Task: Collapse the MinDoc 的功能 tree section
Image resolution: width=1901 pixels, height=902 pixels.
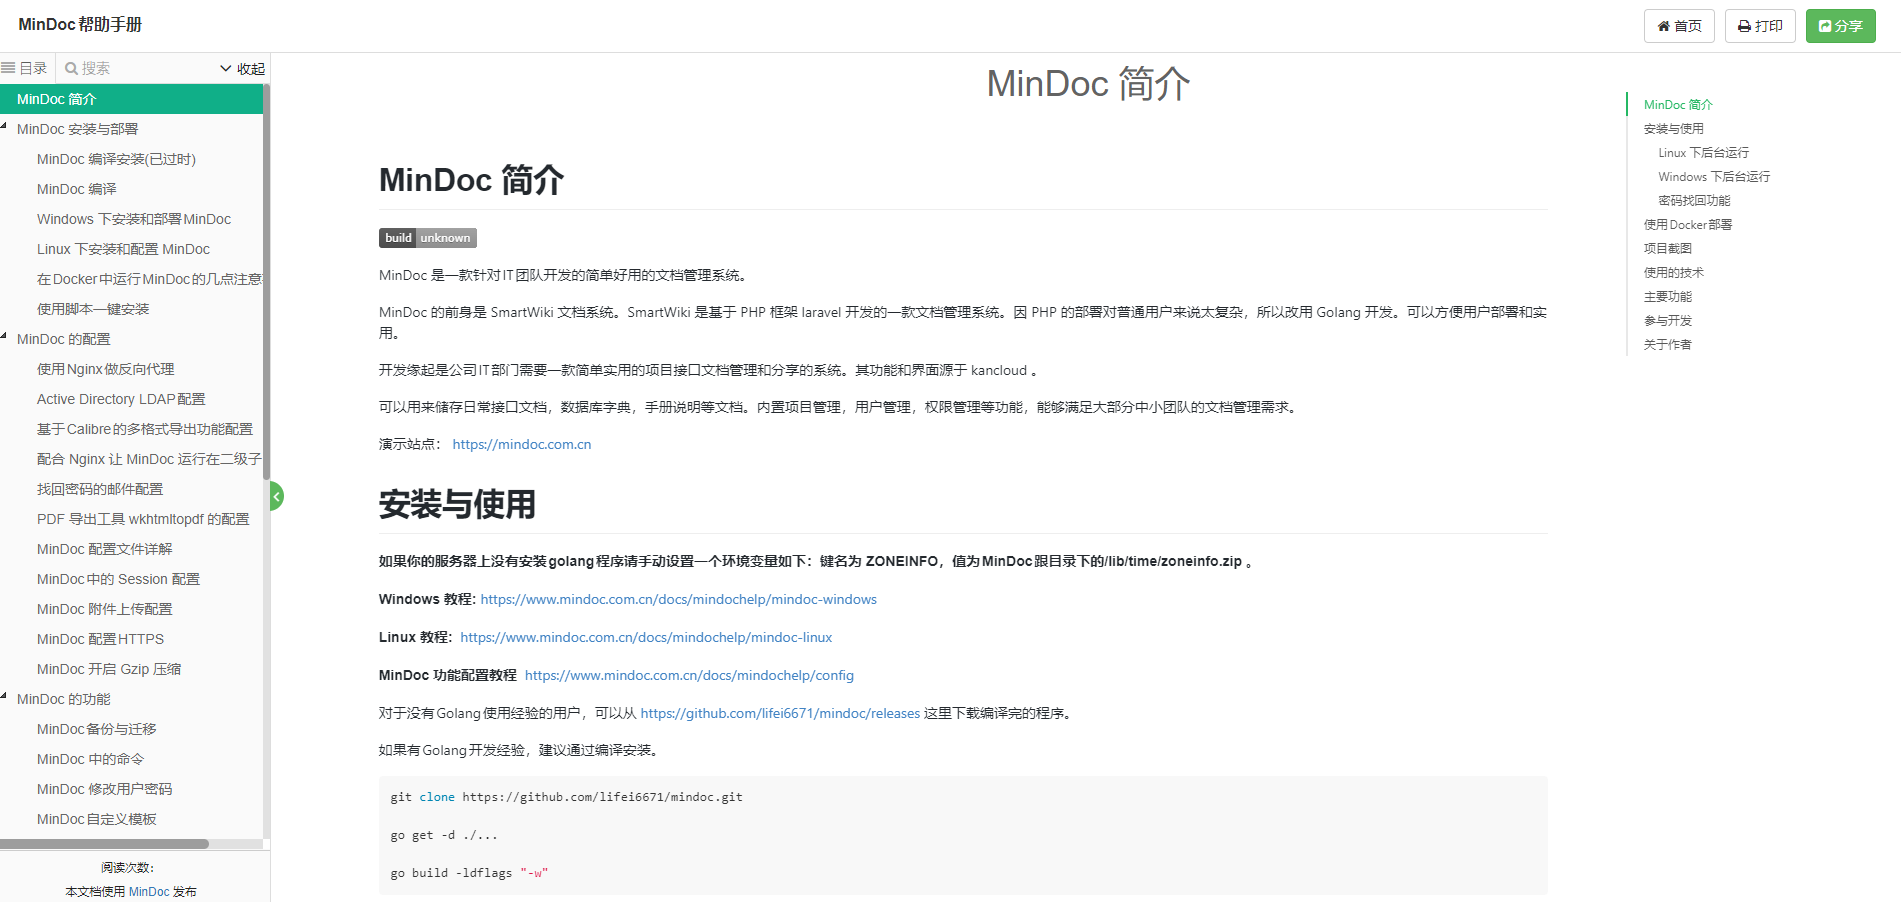Action: tap(5, 697)
